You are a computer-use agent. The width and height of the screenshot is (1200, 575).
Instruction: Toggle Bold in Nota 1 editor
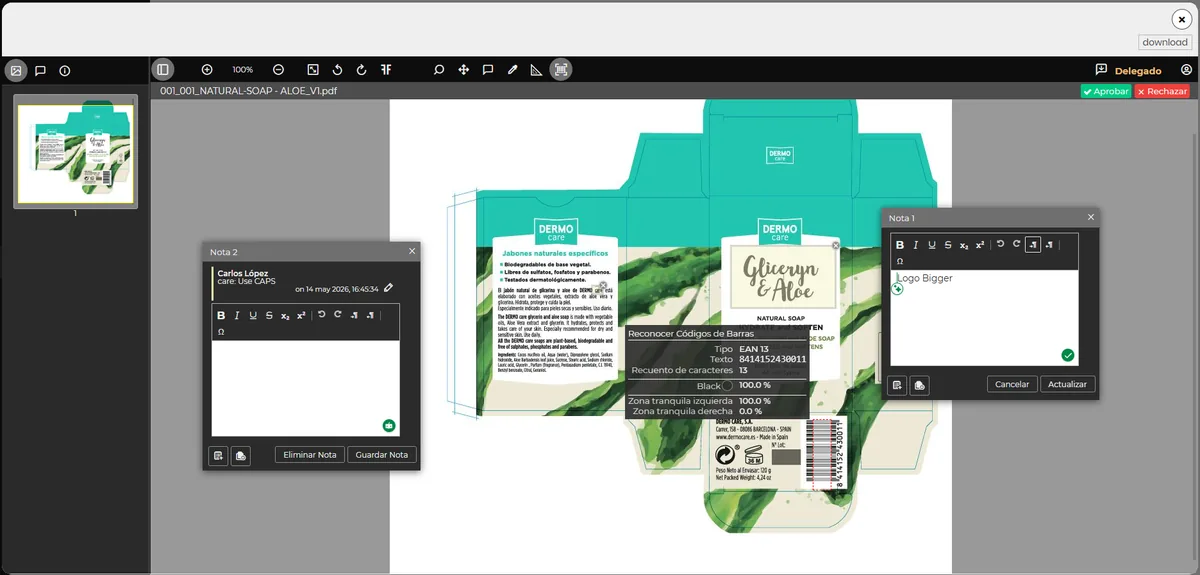pyautogui.click(x=900, y=245)
